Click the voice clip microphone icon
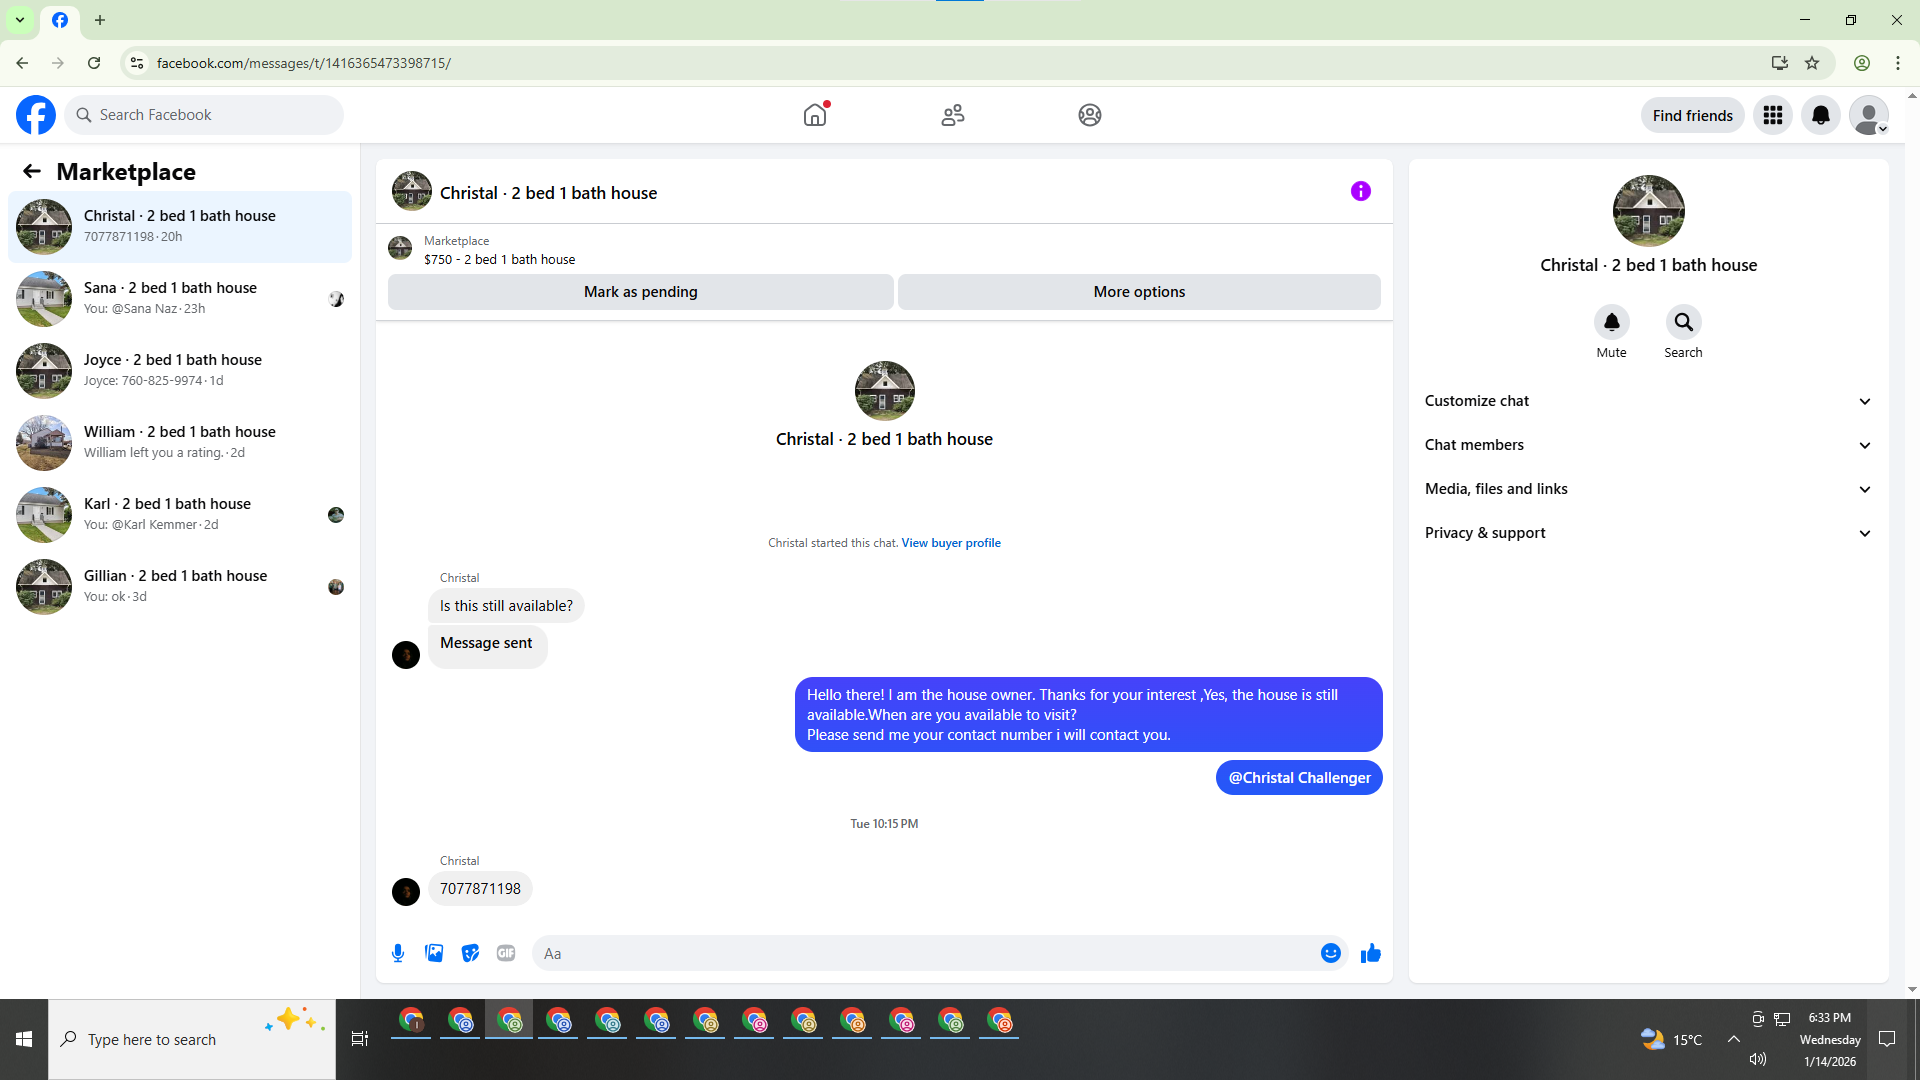The height and width of the screenshot is (1080, 1920). pos(398,953)
